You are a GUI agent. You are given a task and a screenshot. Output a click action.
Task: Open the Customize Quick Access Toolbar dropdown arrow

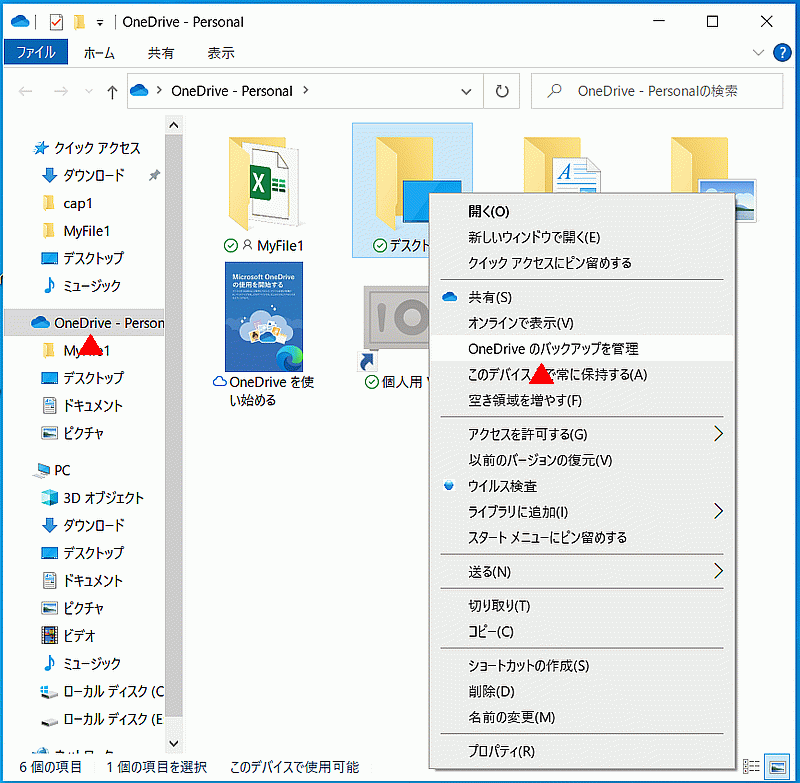click(x=100, y=23)
